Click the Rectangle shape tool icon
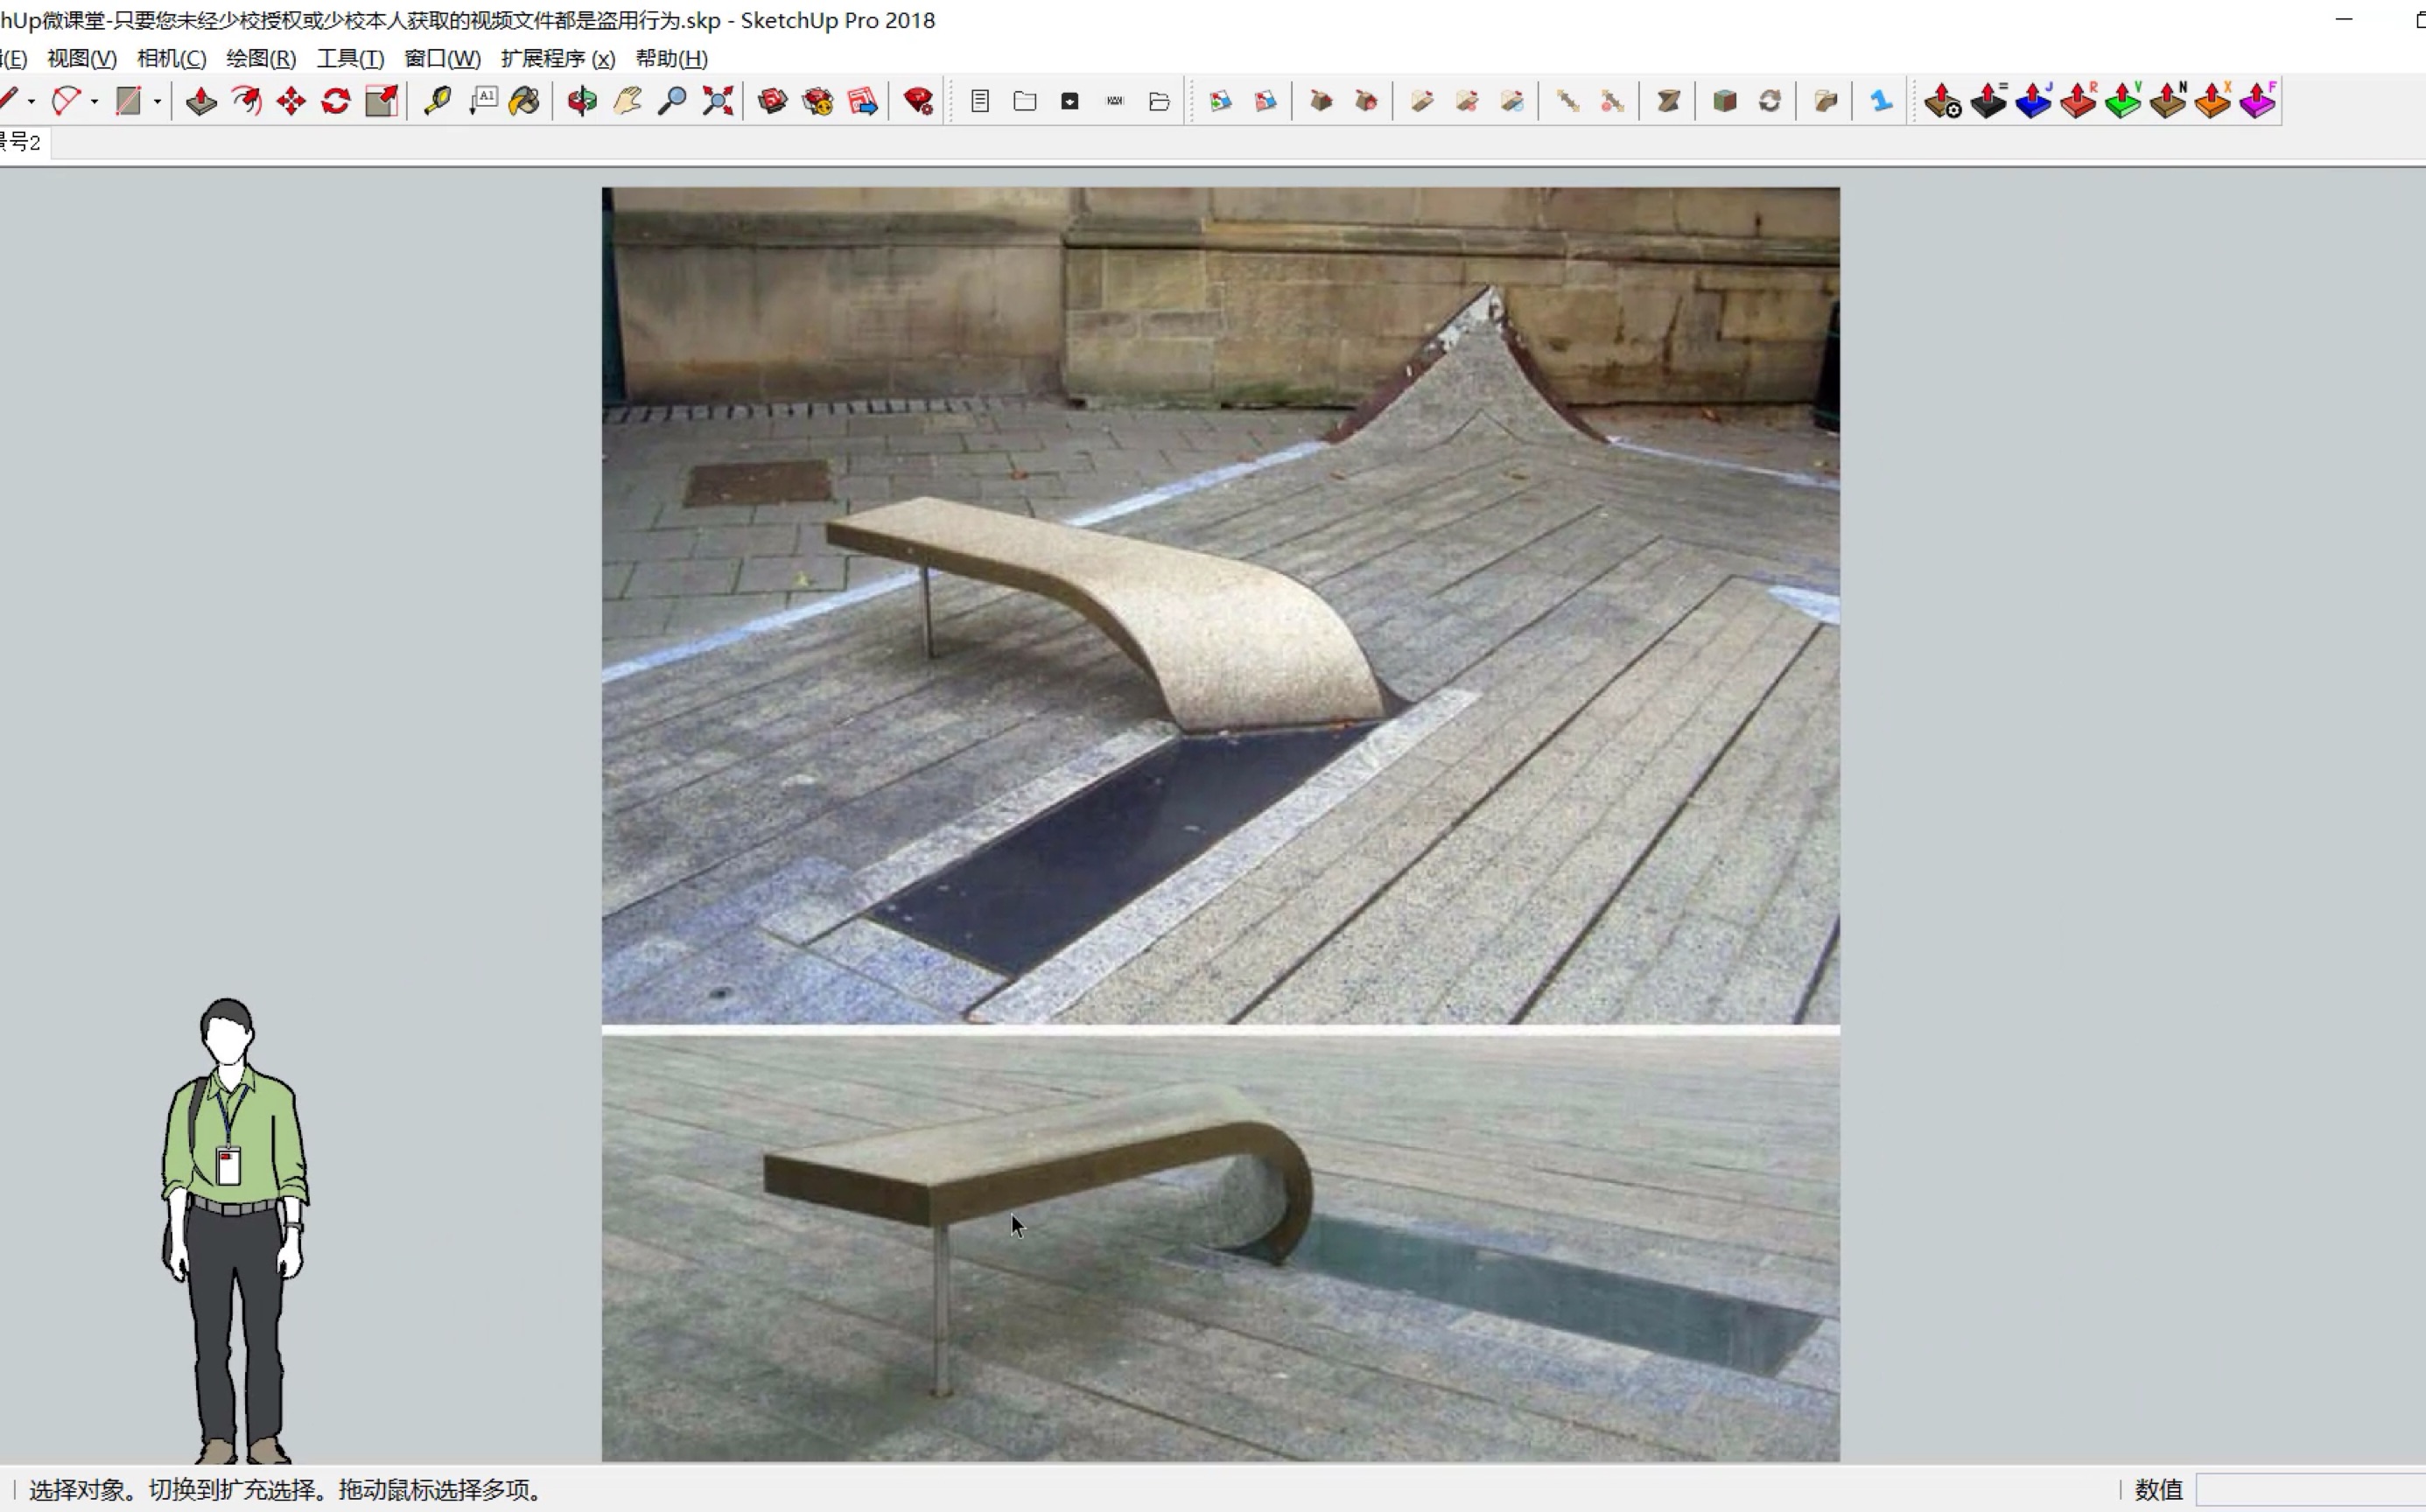This screenshot has width=2426, height=1512. point(129,101)
